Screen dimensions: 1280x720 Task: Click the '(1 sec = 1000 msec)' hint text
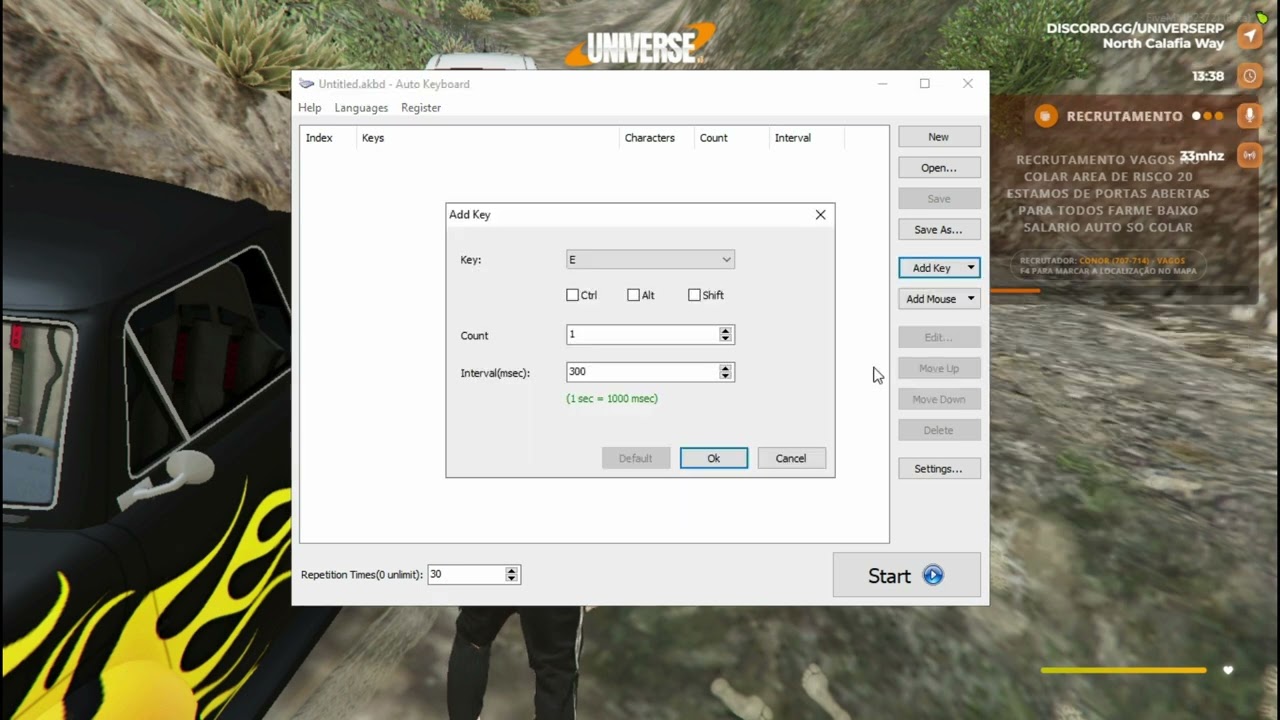point(612,399)
